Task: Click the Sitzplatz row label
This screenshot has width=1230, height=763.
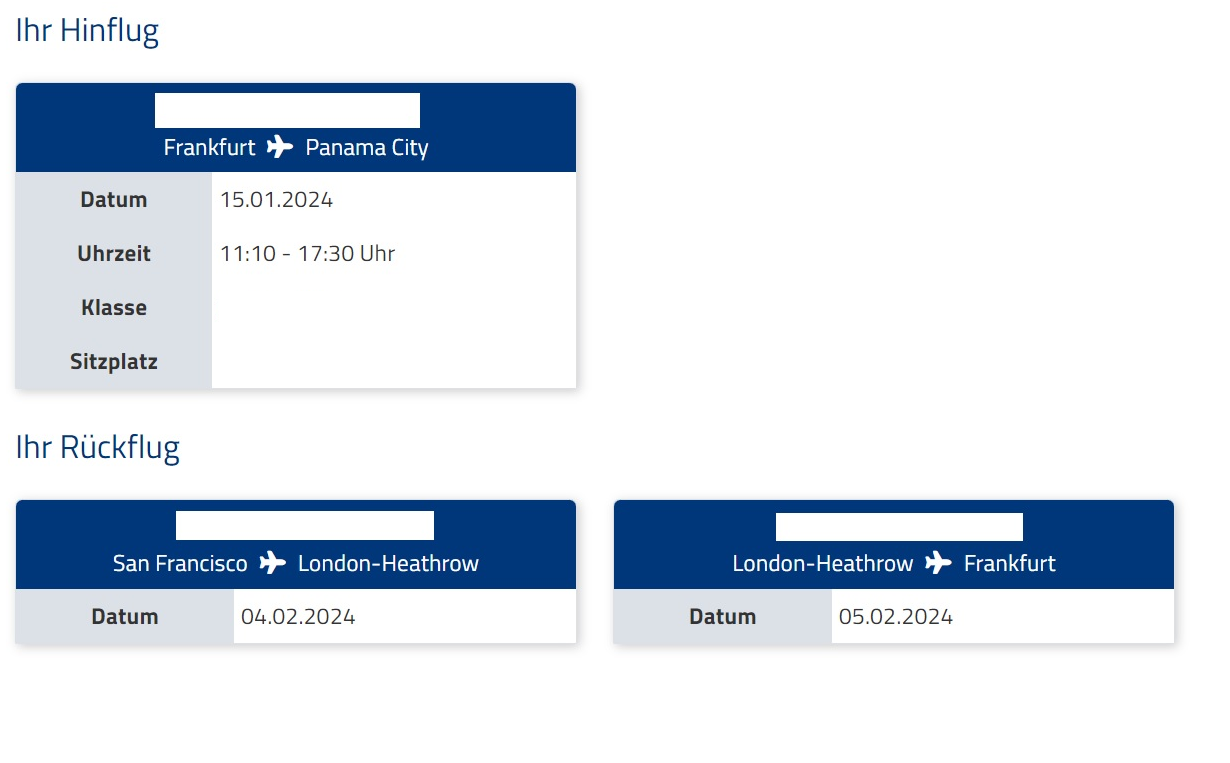Action: [x=114, y=362]
